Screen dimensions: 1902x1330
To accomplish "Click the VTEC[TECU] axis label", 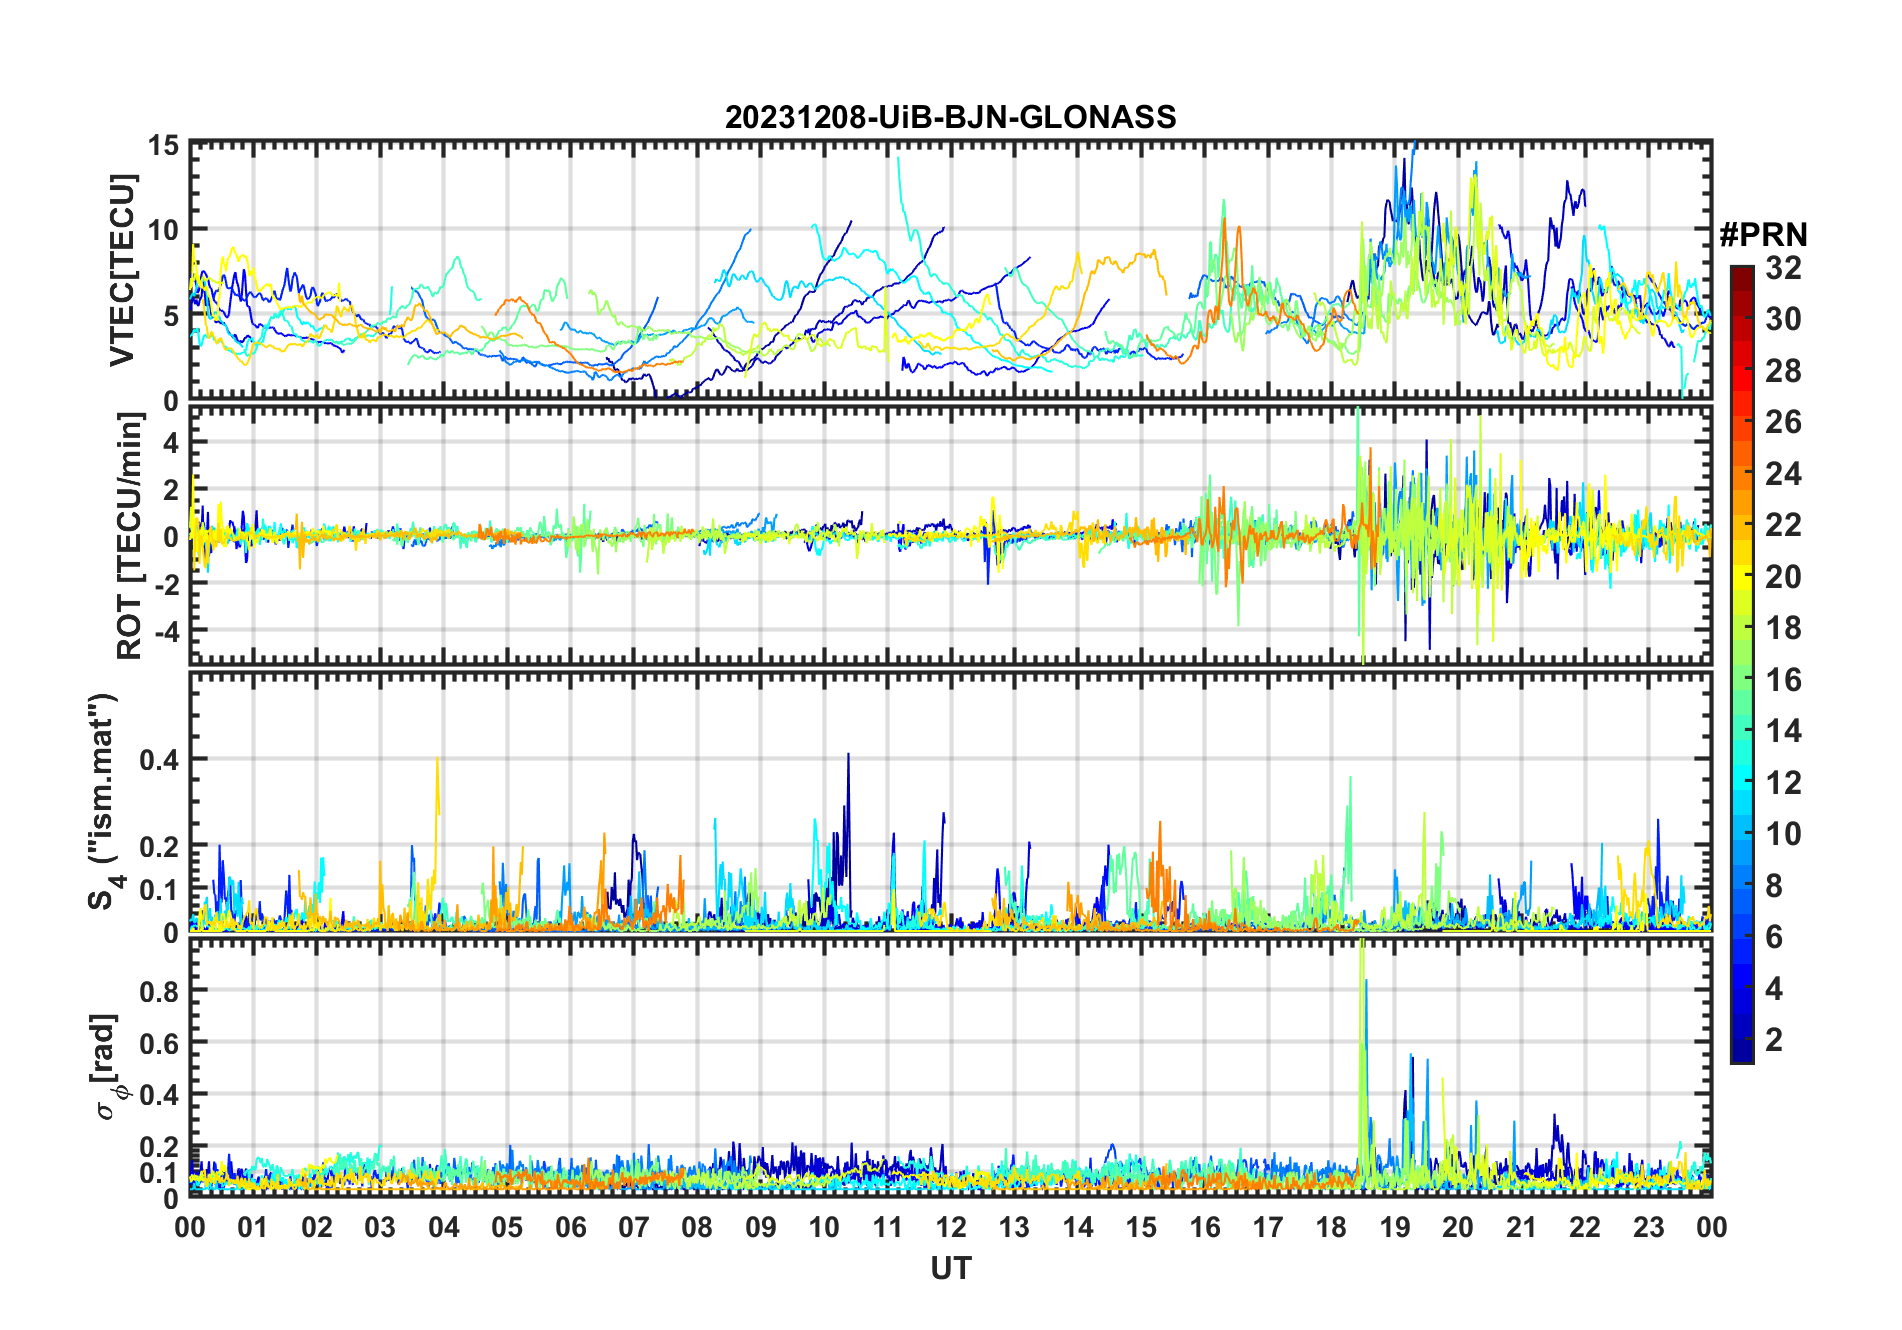I will coord(122,270).
